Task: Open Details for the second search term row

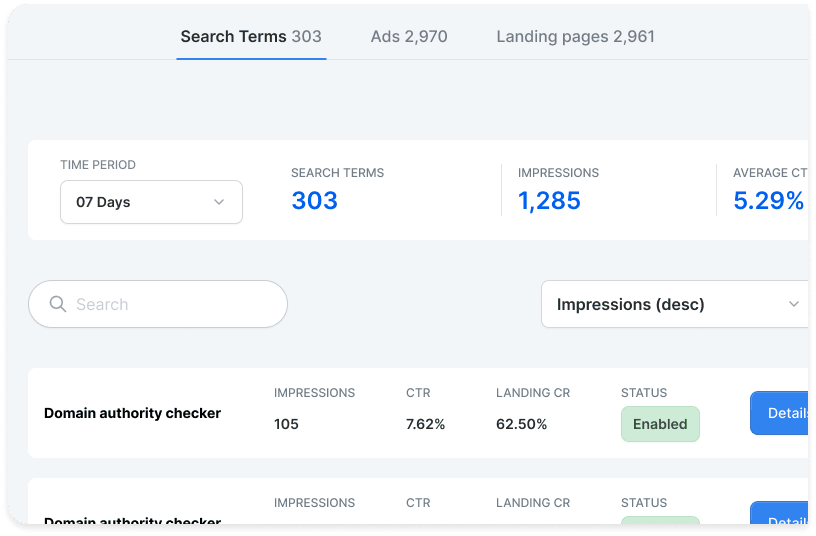Action: point(779,513)
